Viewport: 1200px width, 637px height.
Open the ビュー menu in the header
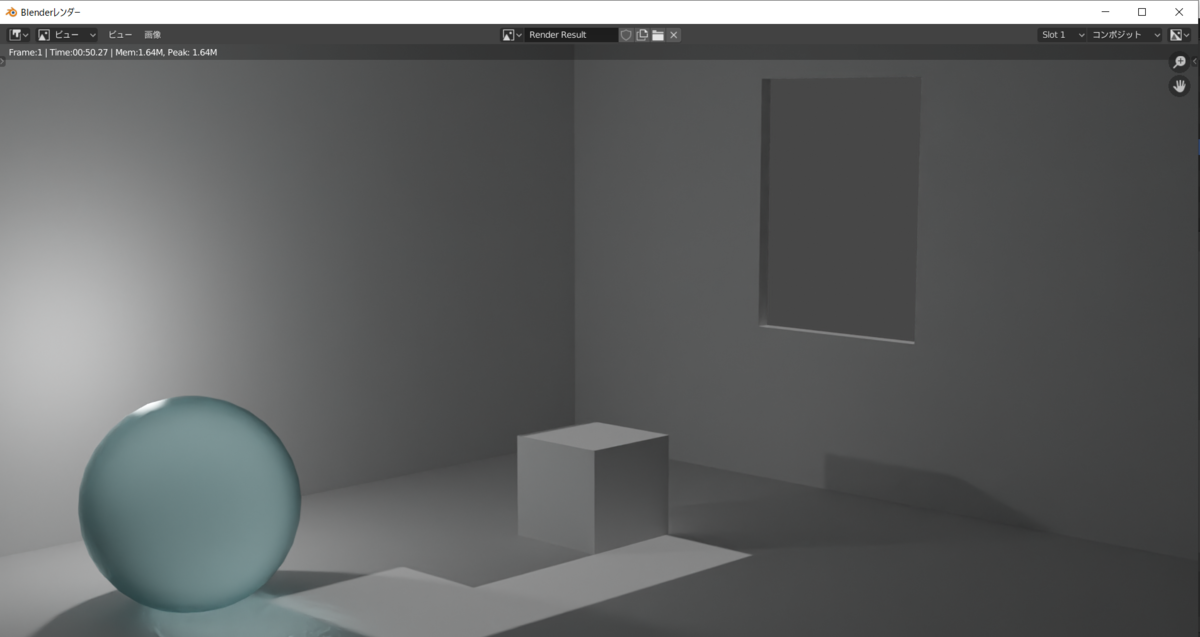[x=120, y=34]
